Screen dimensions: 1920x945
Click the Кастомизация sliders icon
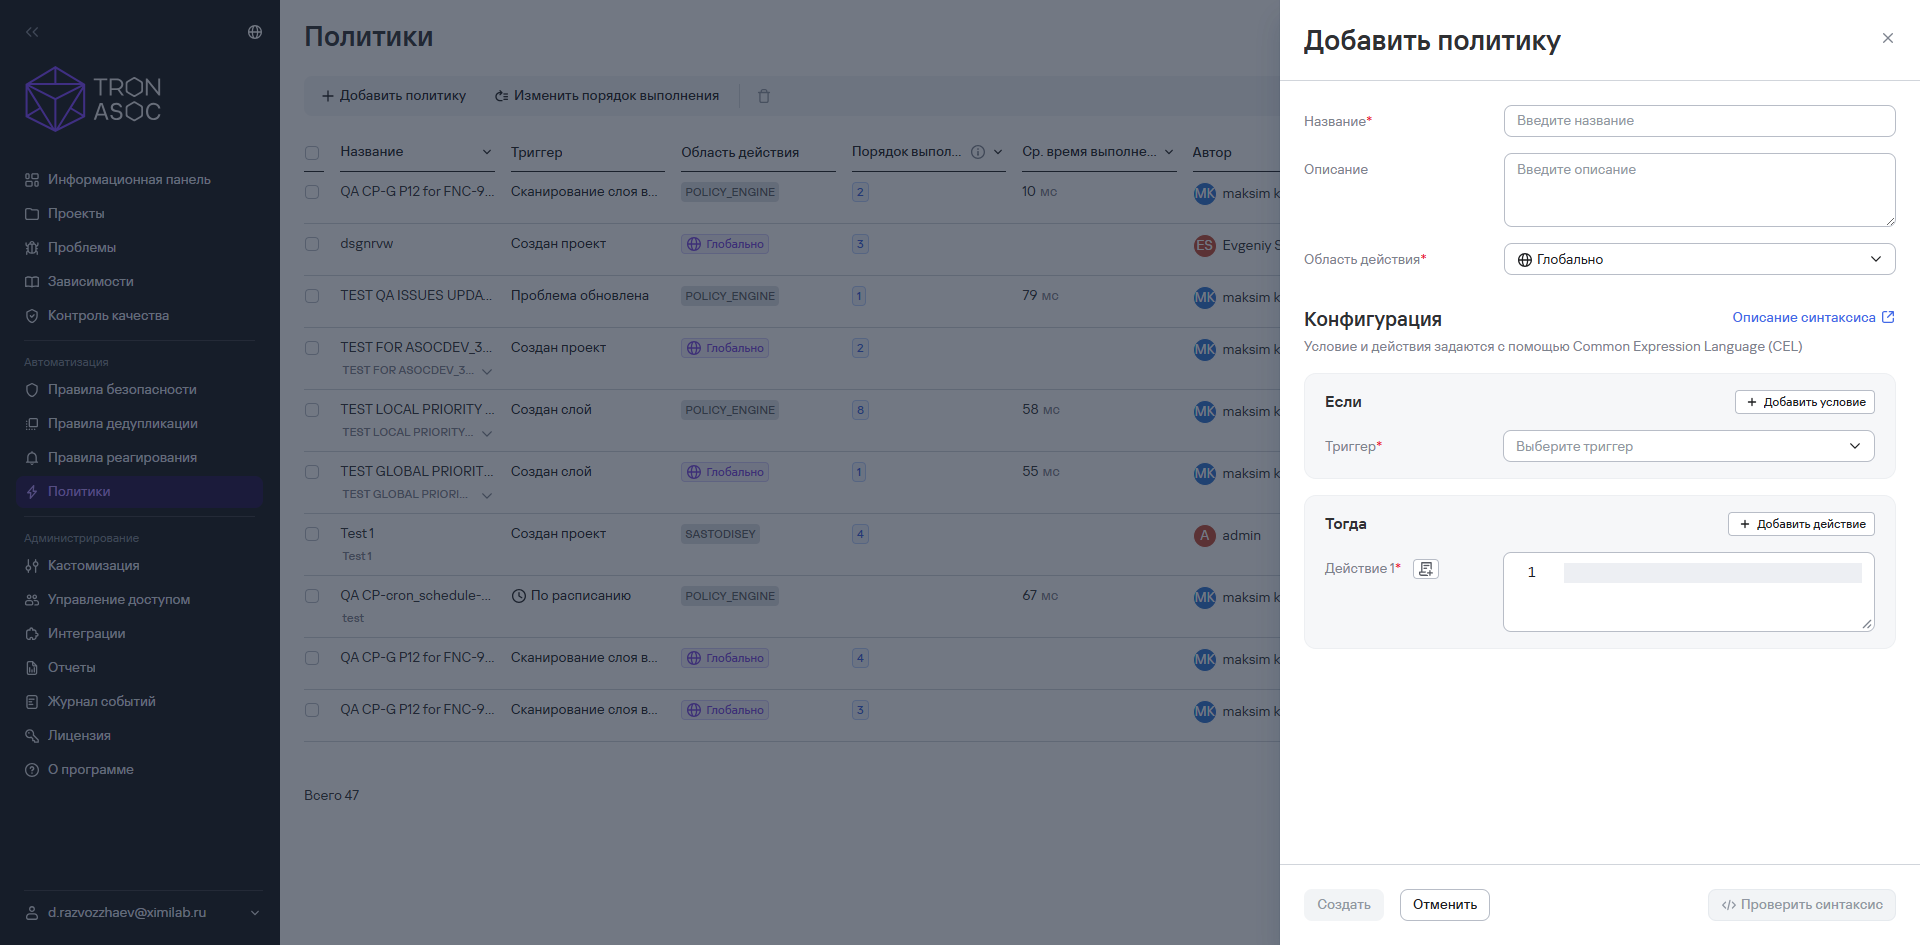32,566
